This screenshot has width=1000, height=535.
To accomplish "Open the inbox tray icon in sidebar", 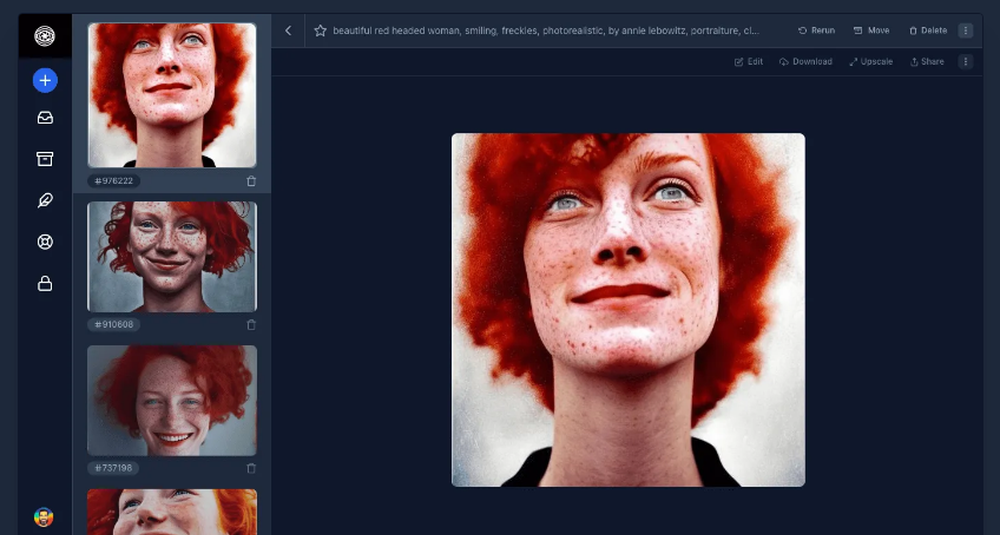I will (x=45, y=118).
